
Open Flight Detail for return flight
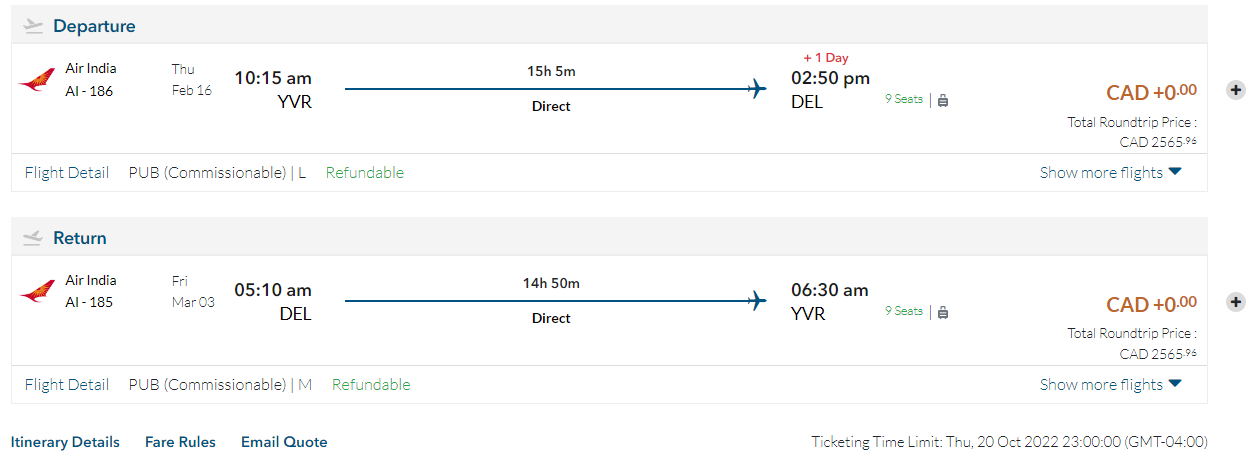pos(67,385)
